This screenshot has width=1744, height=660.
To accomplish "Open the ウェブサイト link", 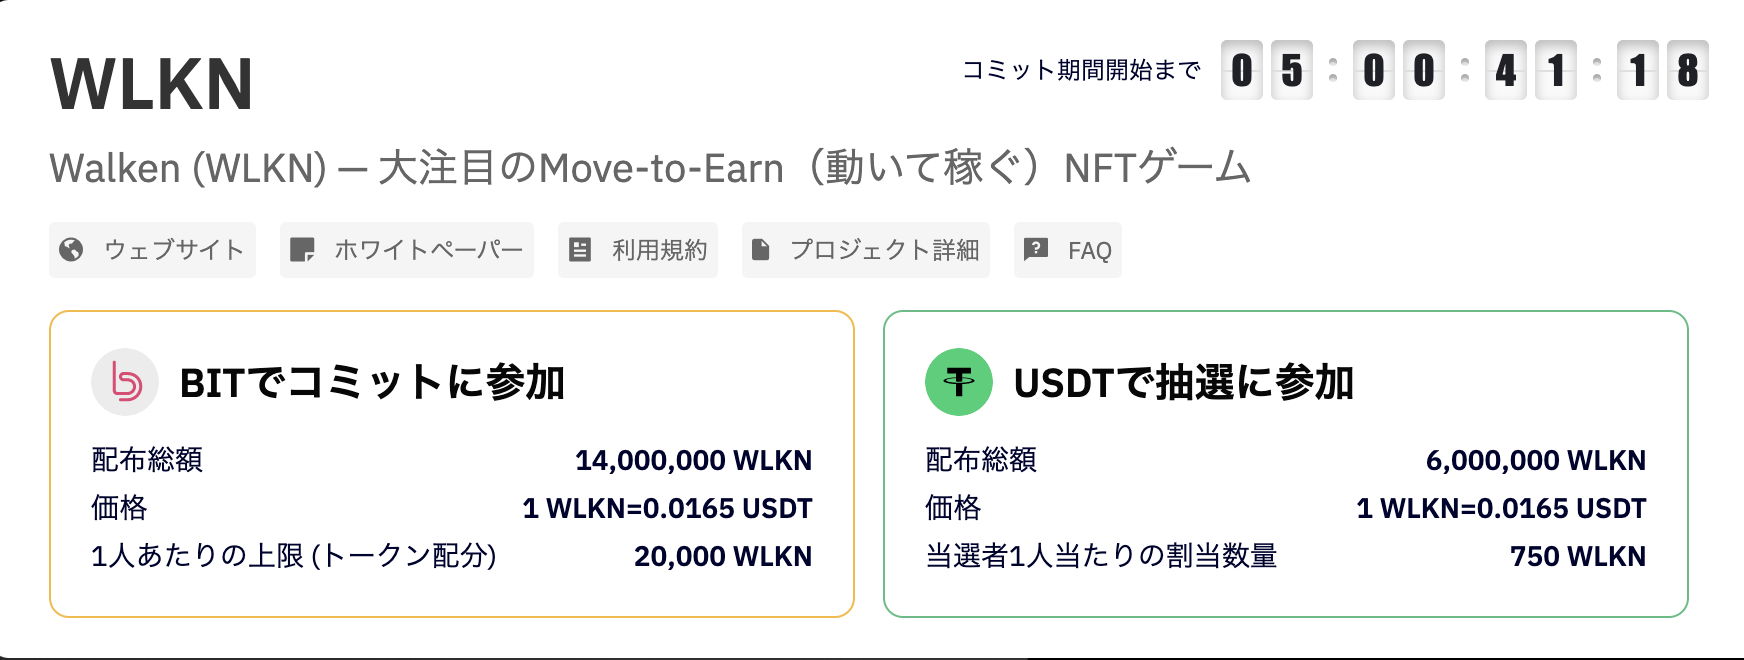I will click(152, 250).
